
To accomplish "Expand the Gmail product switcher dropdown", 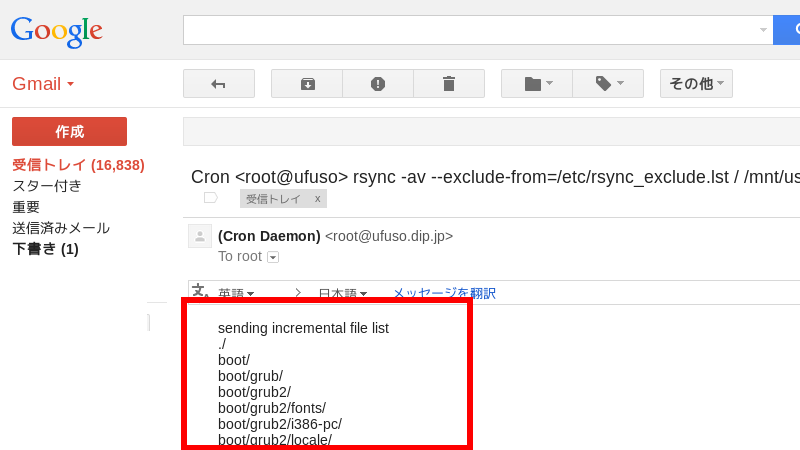I will pos(43,84).
